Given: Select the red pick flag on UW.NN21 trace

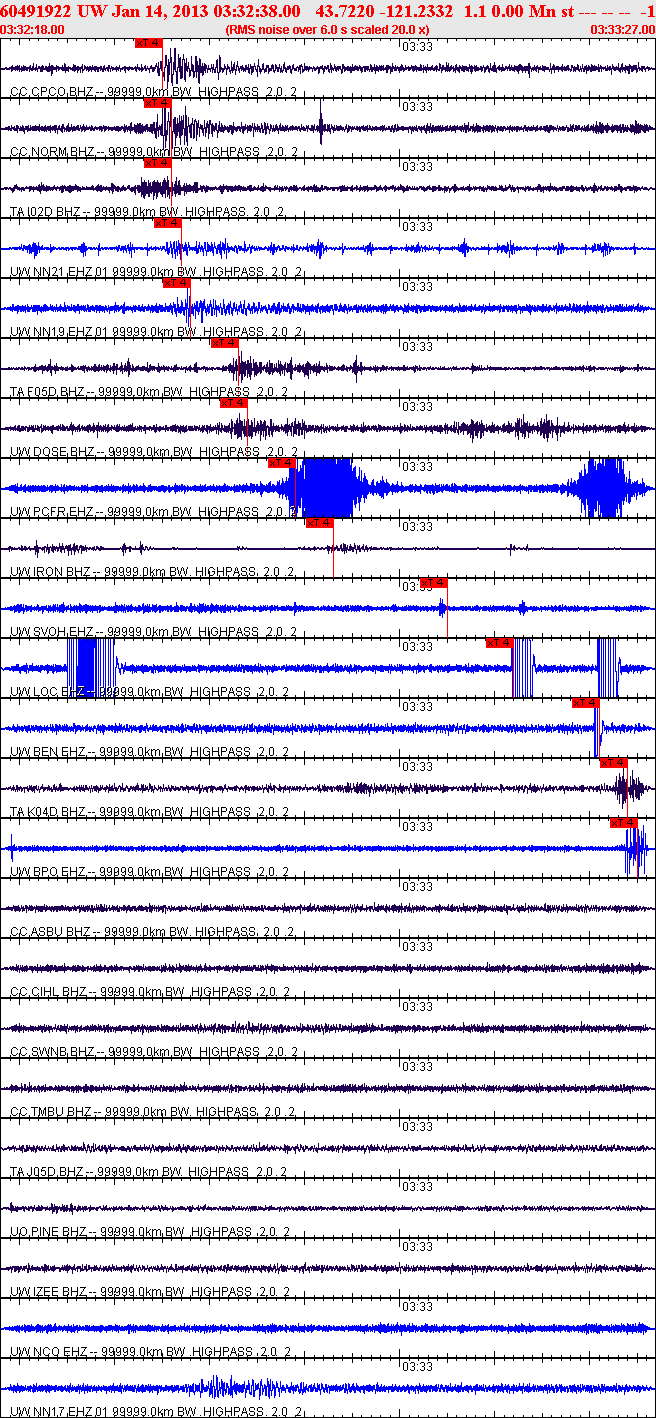Looking at the screenshot, I should [x=168, y=223].
